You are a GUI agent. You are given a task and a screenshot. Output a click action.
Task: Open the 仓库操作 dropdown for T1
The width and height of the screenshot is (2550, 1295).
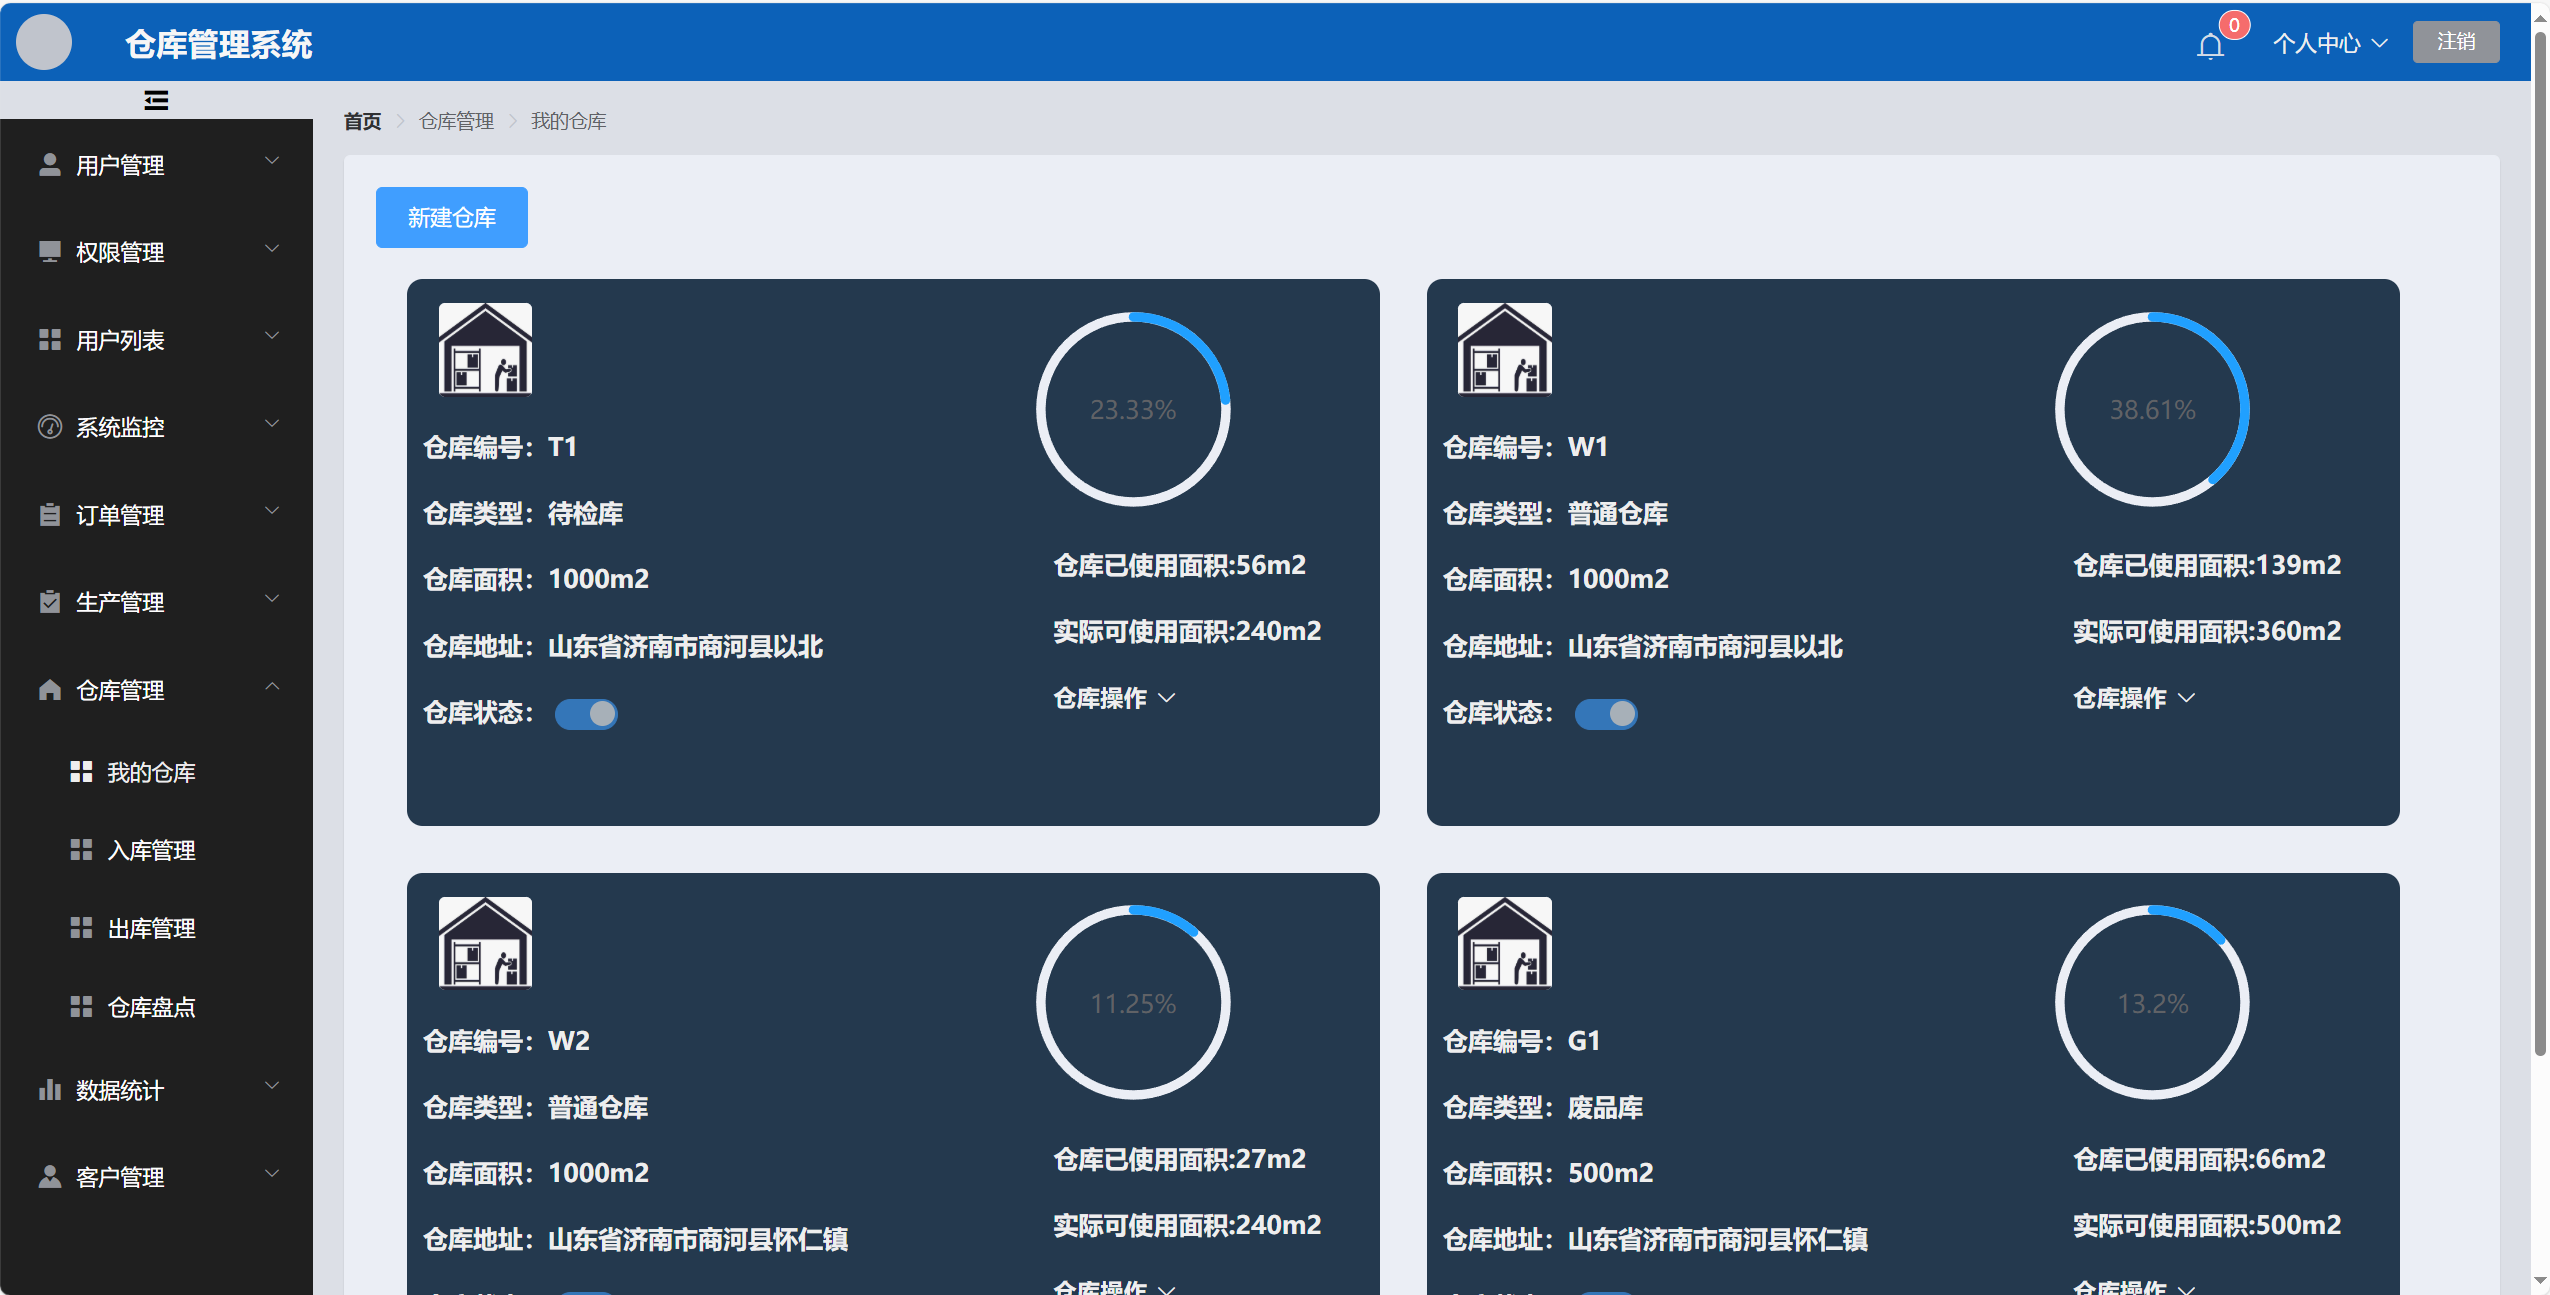click(1113, 697)
